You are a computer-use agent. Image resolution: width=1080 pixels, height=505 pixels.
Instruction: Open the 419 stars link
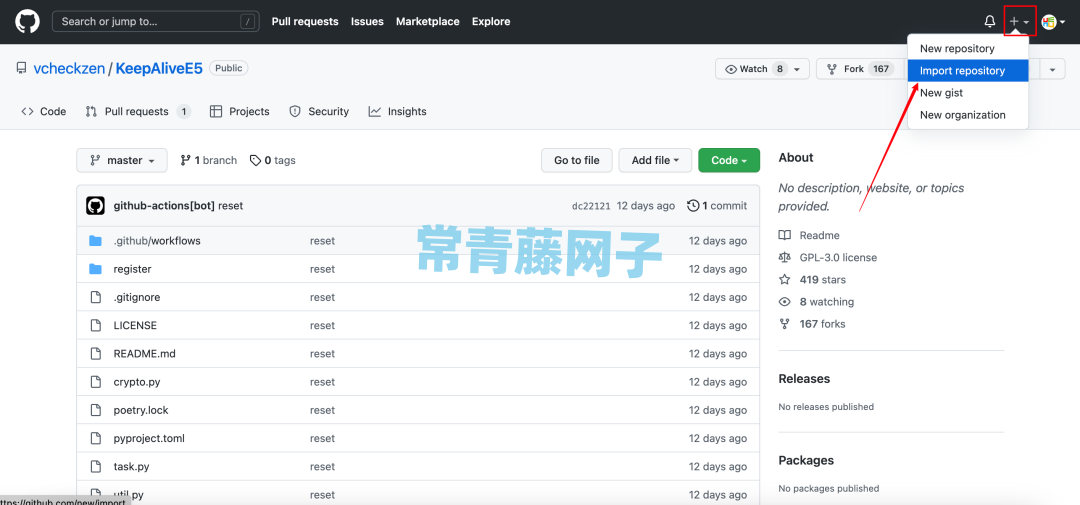coord(813,280)
